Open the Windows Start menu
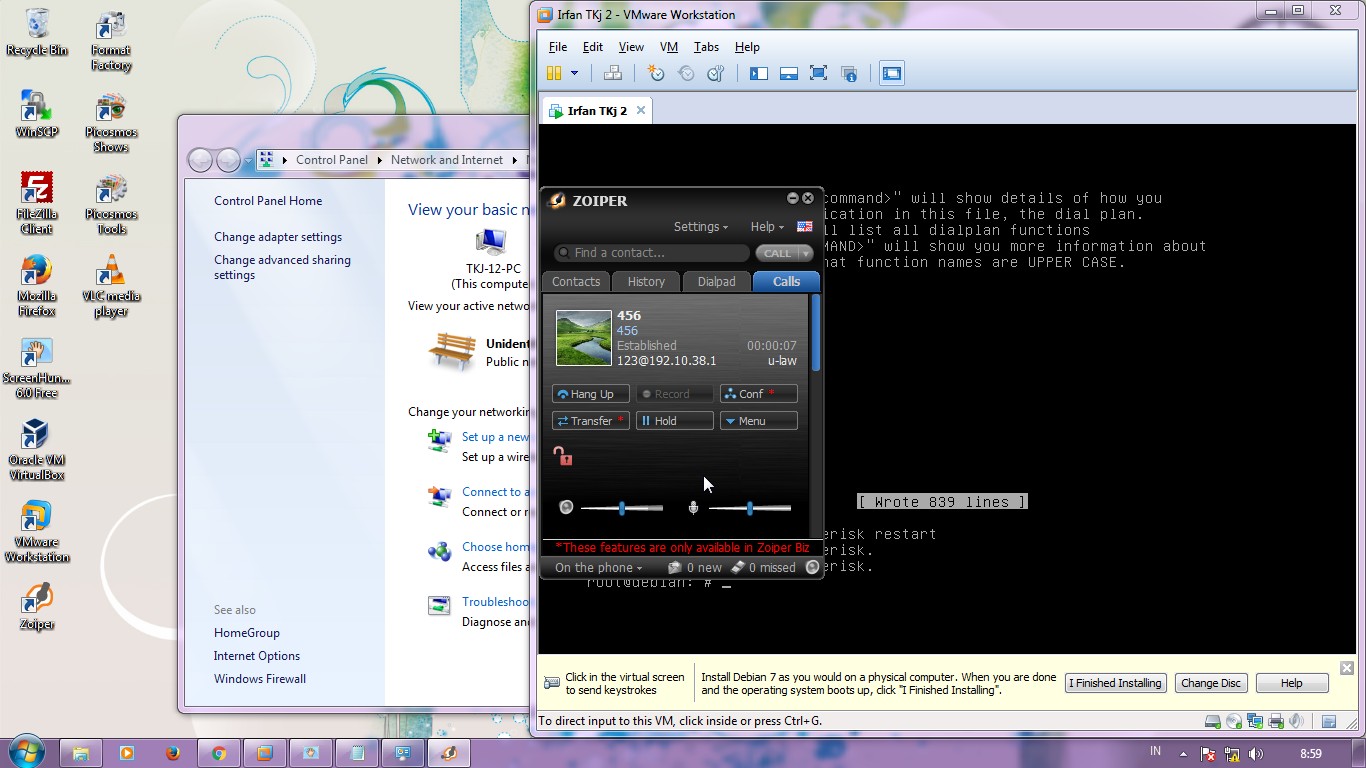 tap(27, 752)
